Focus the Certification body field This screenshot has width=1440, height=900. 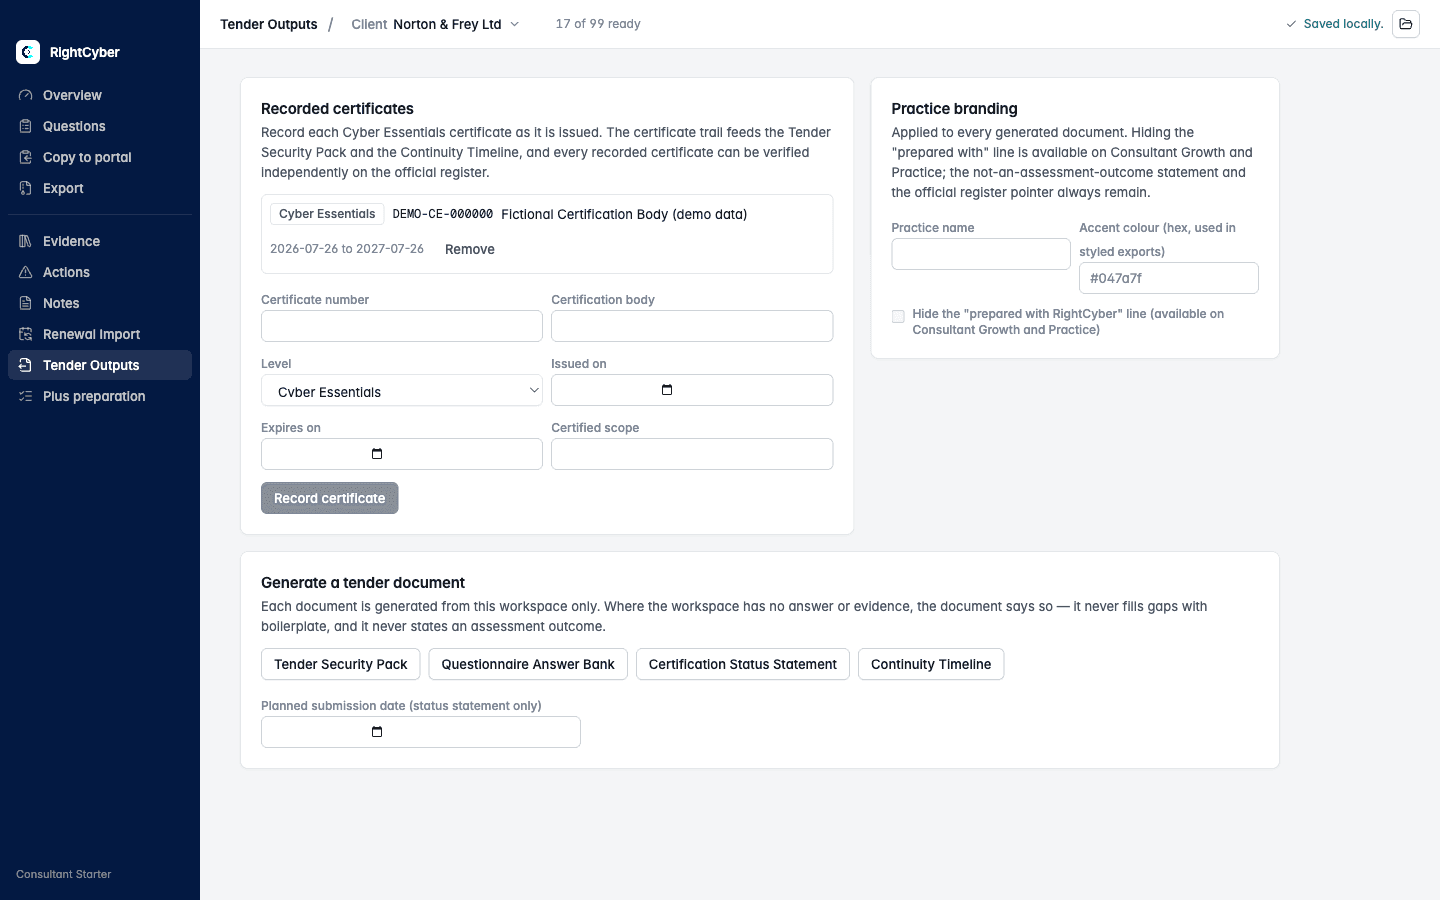pyautogui.click(x=692, y=326)
